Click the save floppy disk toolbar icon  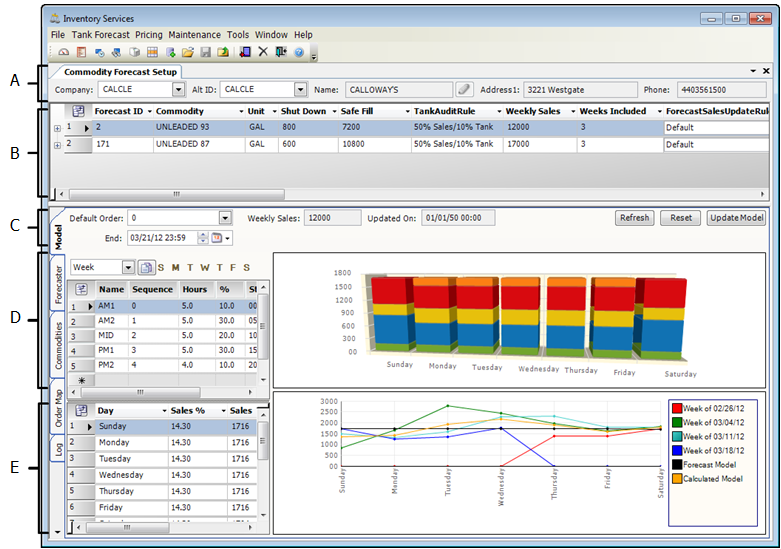click(x=205, y=51)
